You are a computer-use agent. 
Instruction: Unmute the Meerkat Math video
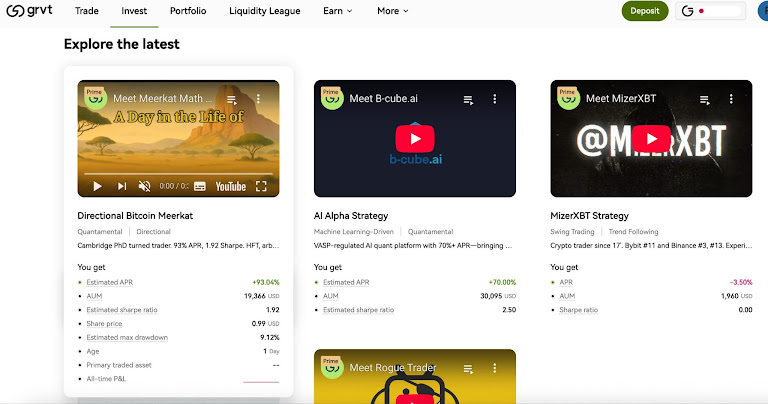pyautogui.click(x=144, y=186)
